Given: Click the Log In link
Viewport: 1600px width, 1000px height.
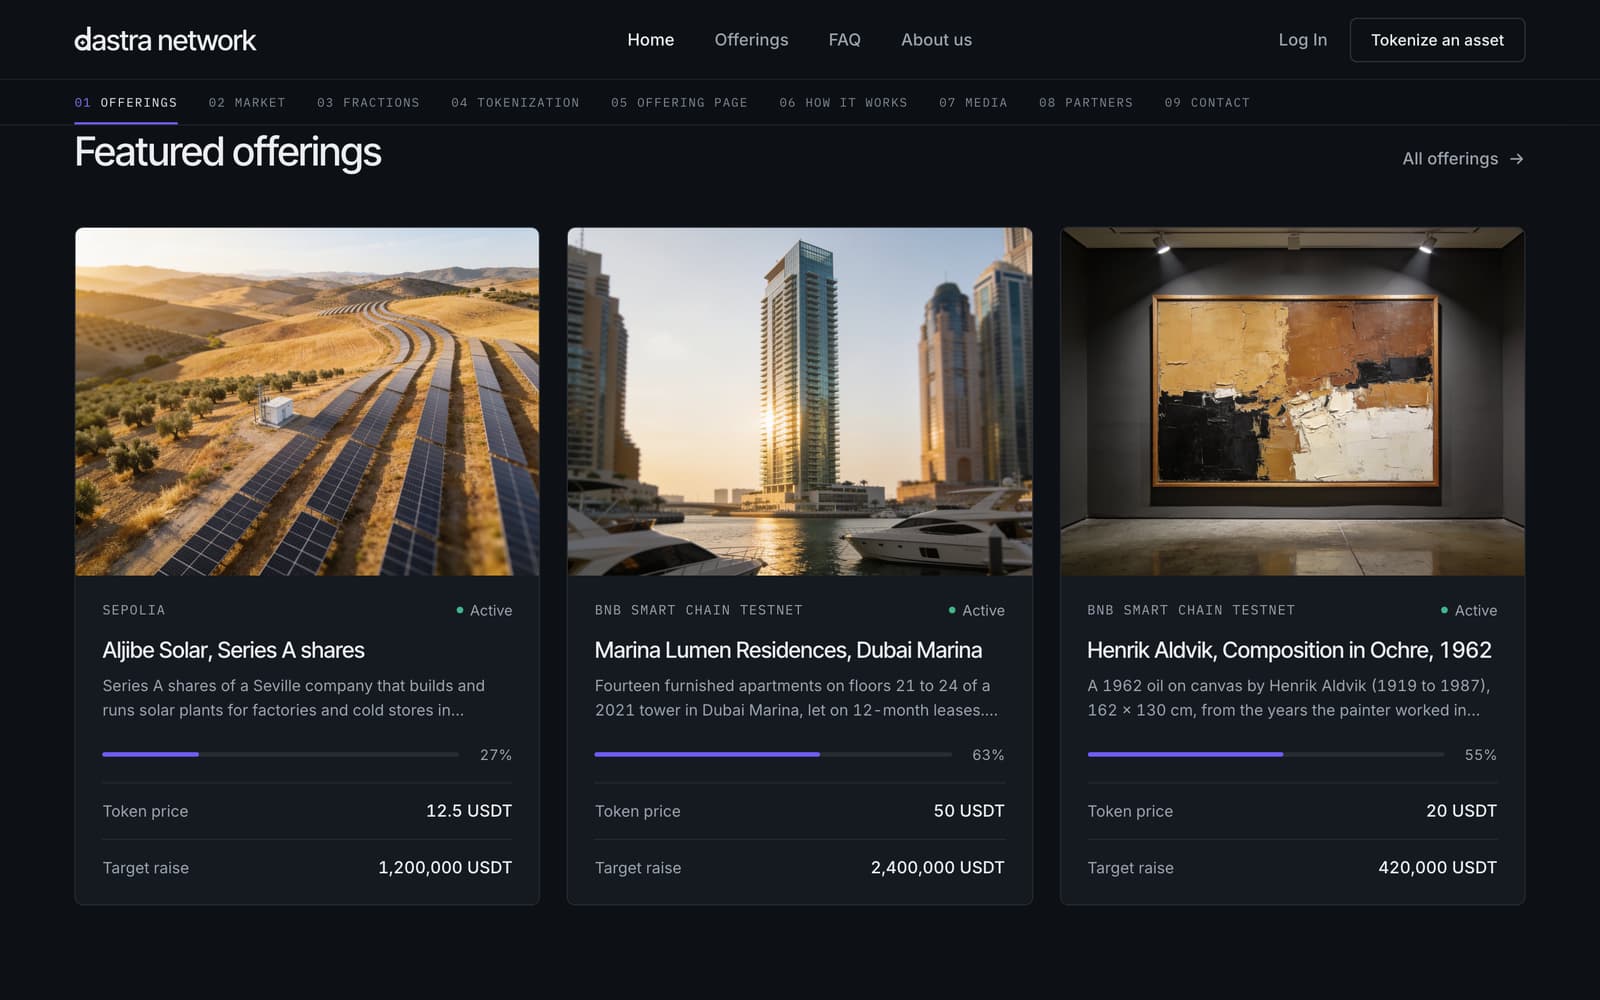Looking at the screenshot, I should (1302, 40).
